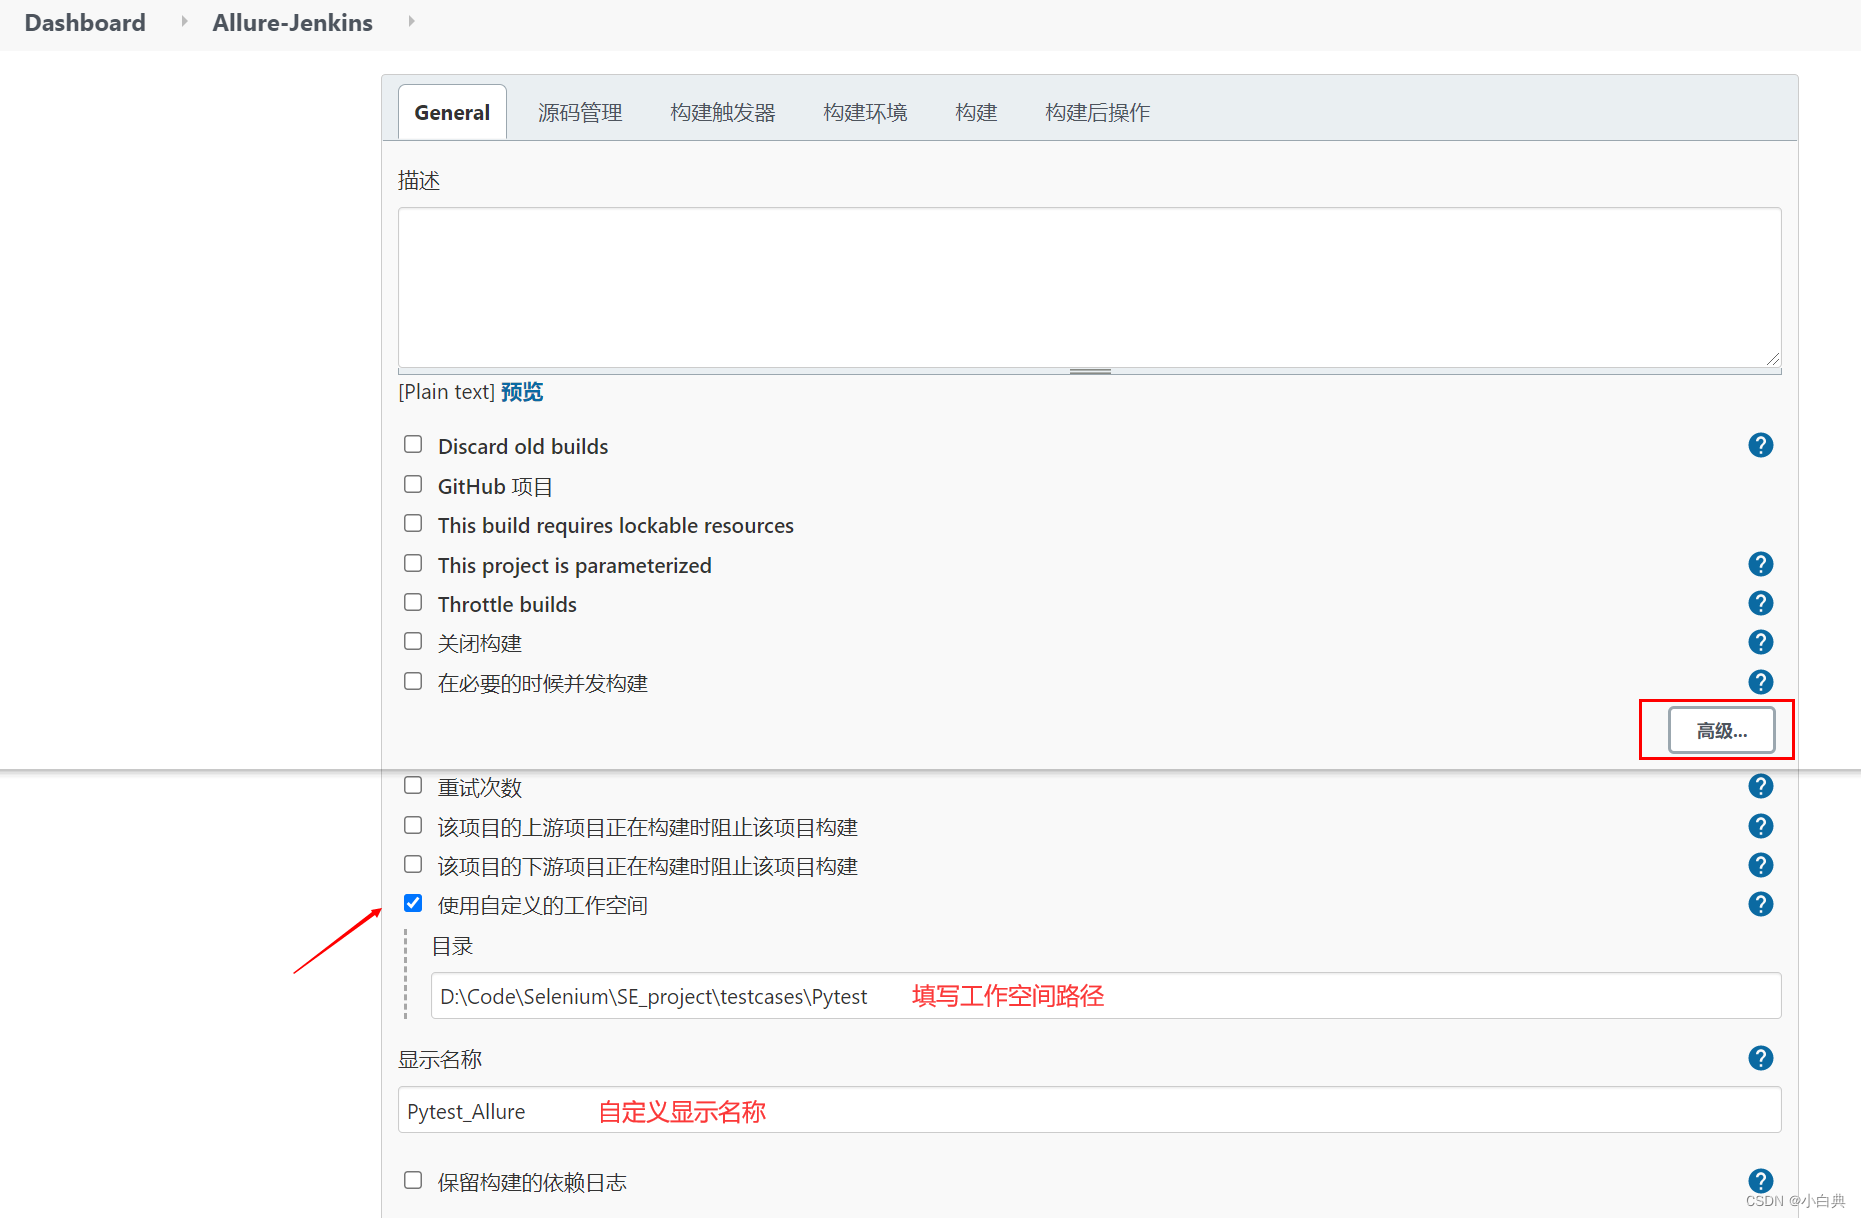Open the 构建触发器 tab

(x=723, y=112)
